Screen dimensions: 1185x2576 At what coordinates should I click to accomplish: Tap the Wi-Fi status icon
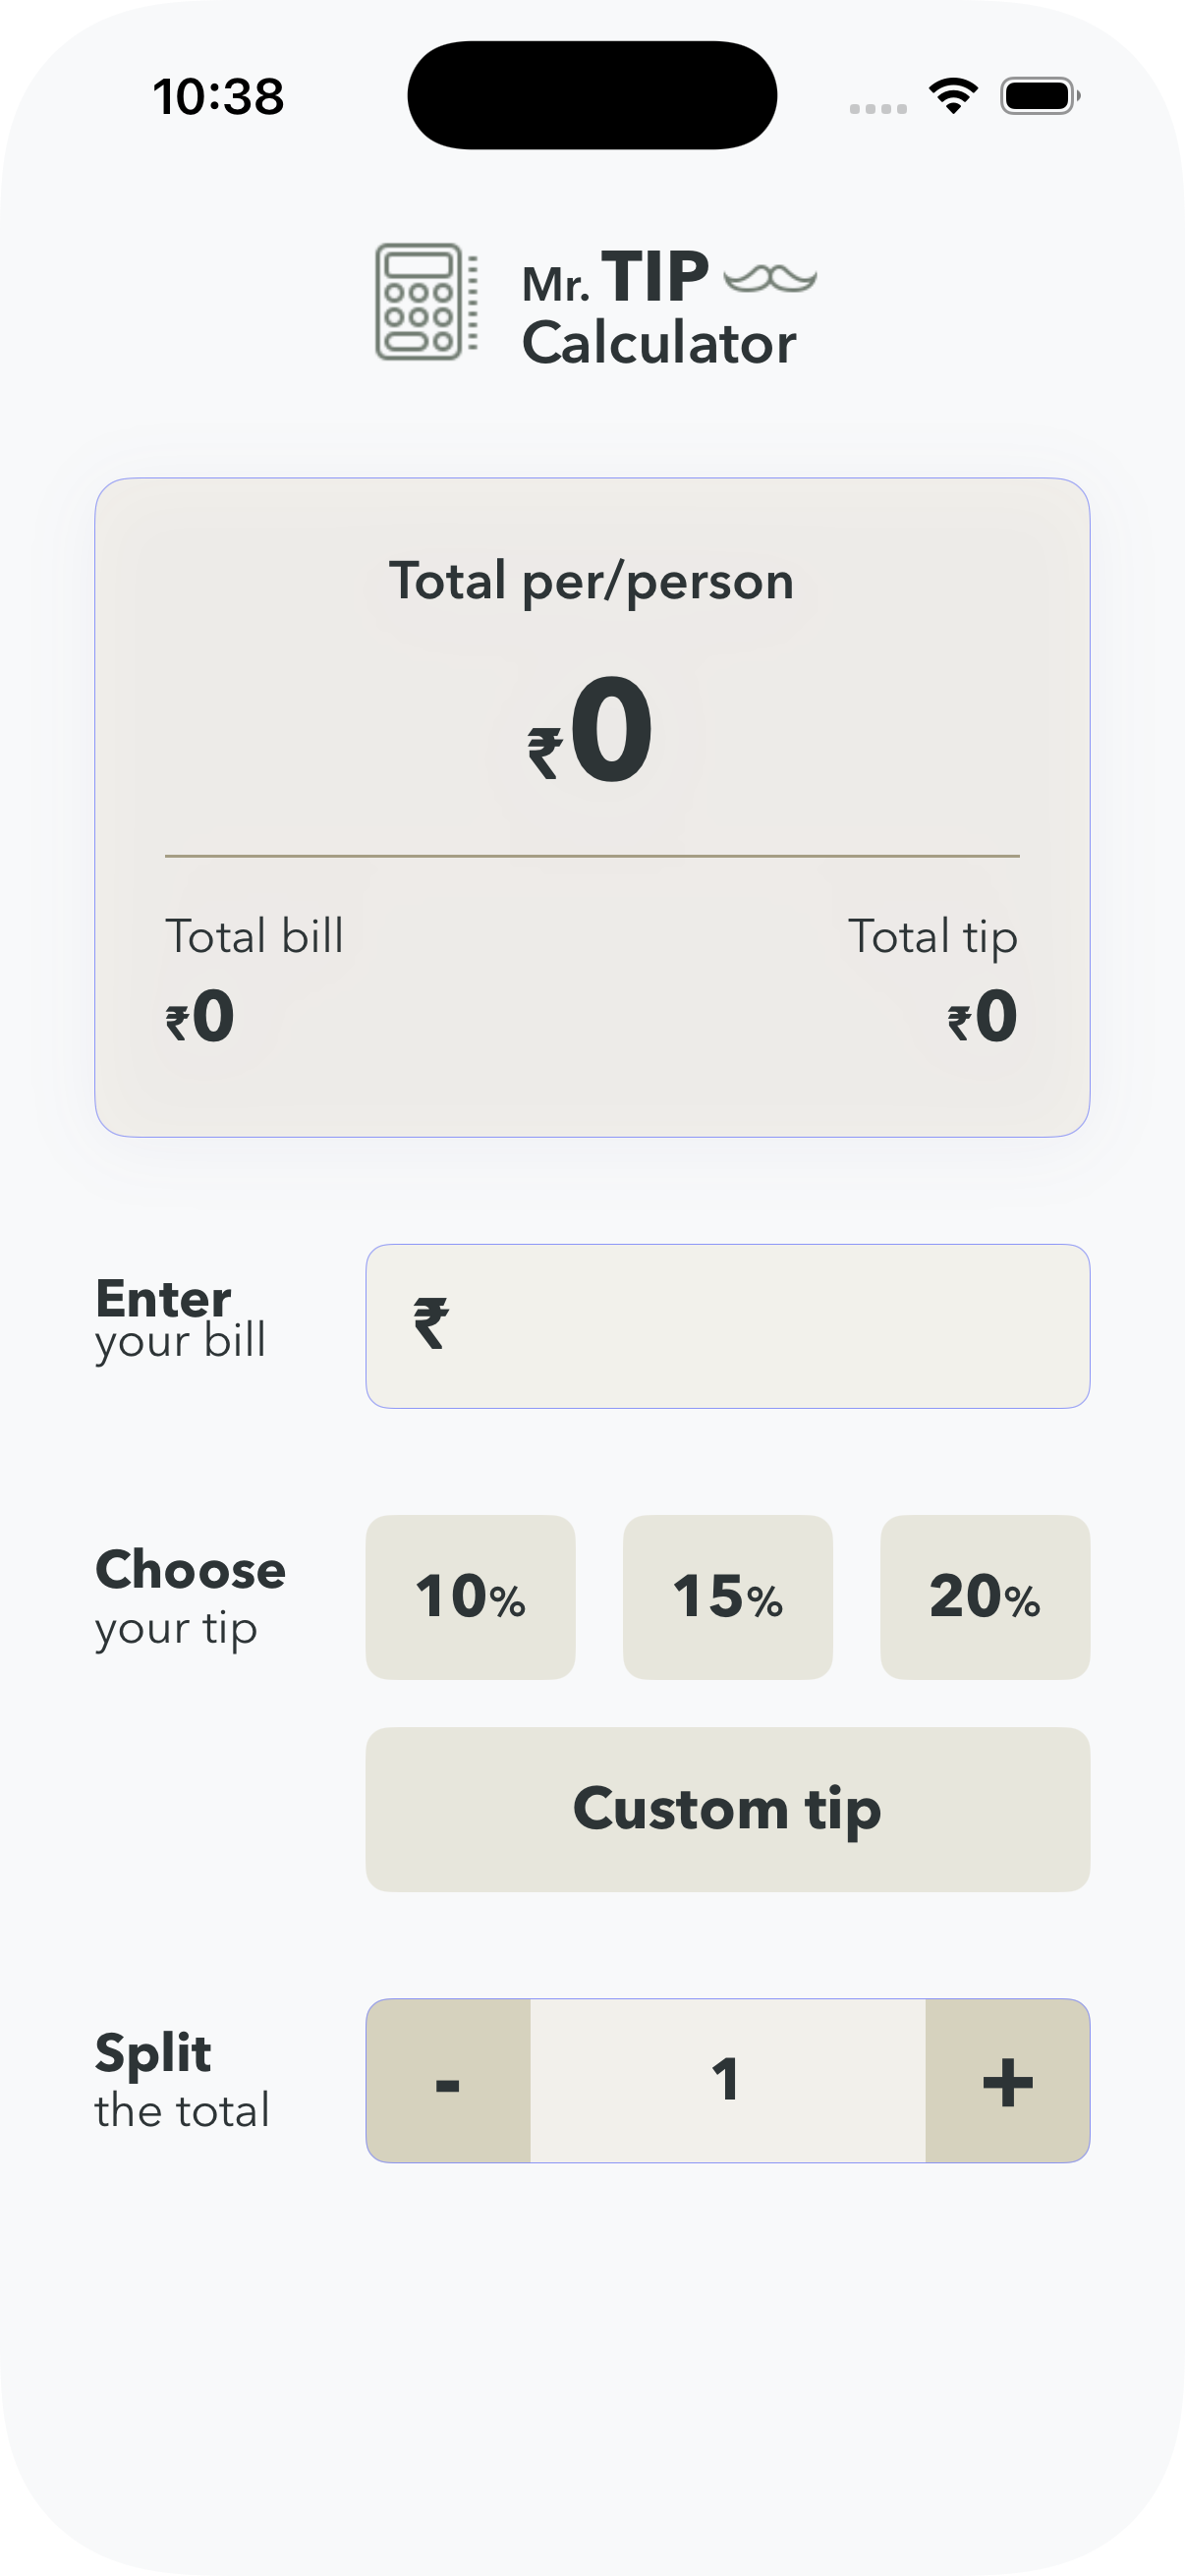click(953, 96)
